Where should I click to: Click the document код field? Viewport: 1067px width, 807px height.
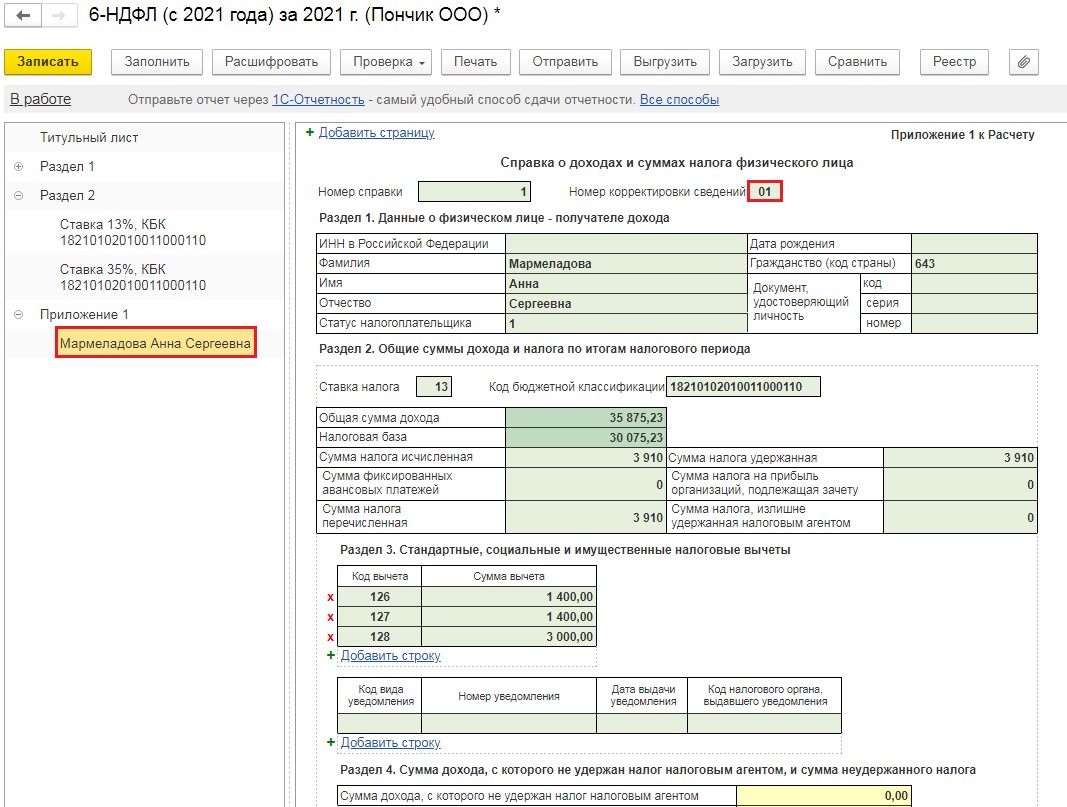click(x=974, y=284)
